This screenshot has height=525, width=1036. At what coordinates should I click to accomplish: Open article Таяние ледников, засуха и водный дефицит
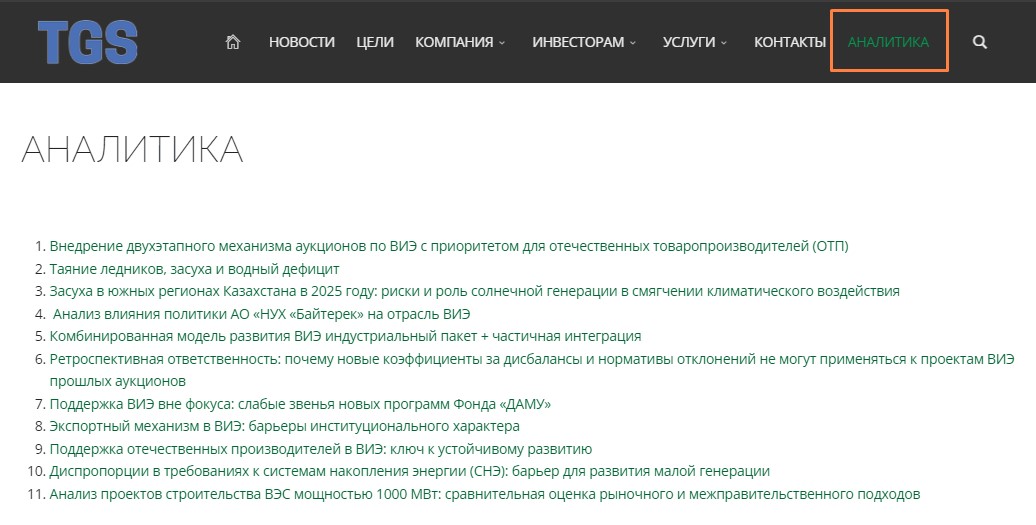(x=194, y=269)
